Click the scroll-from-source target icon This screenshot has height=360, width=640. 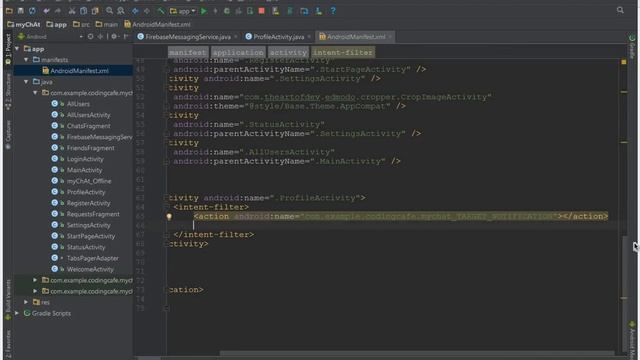tap(90, 37)
